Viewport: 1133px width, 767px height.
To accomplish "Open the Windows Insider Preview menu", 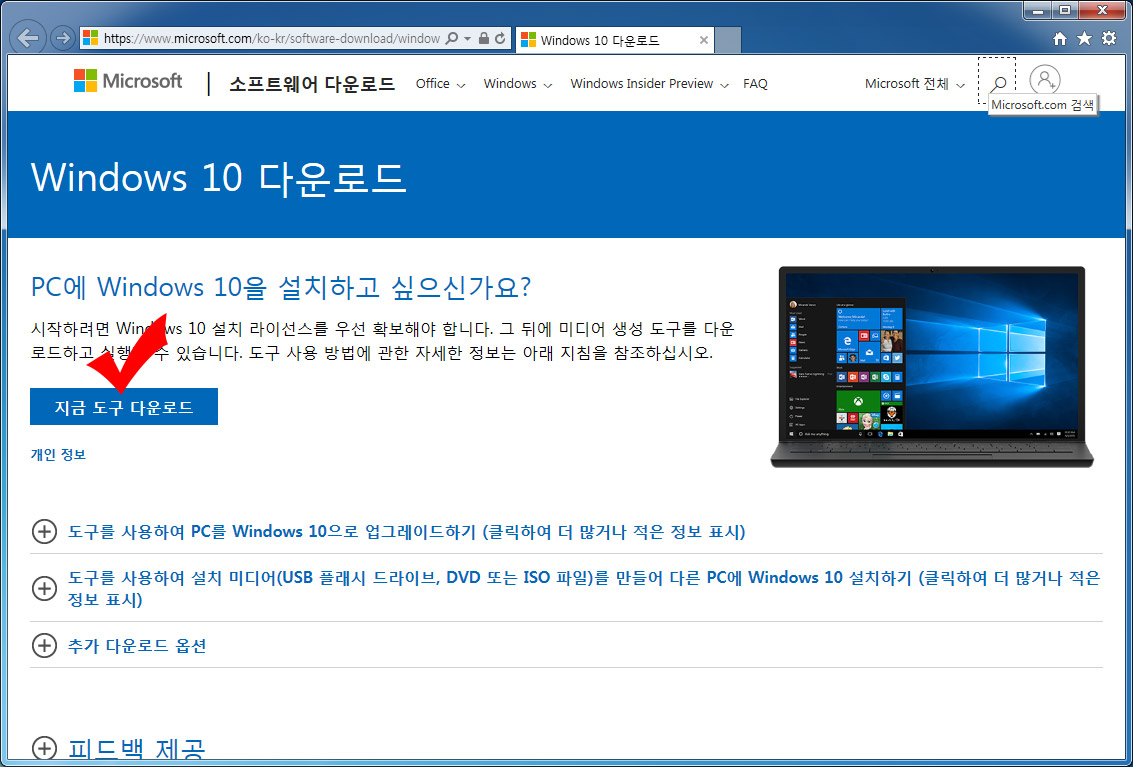I will (650, 84).
